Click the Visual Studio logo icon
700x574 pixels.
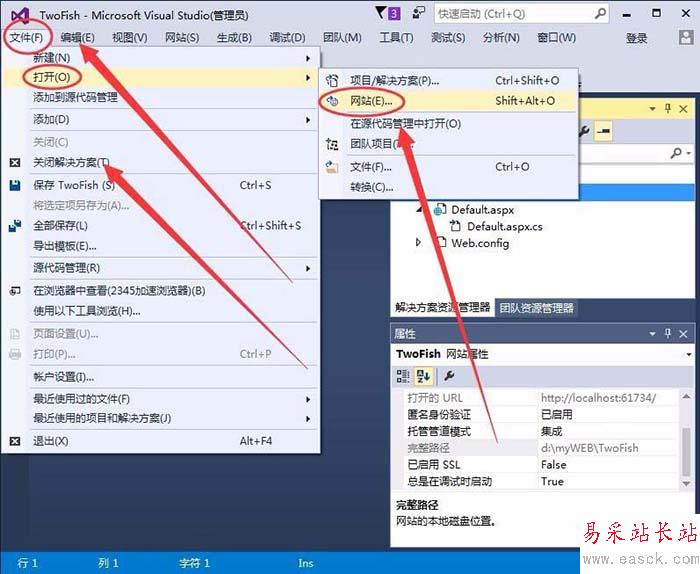20,16
